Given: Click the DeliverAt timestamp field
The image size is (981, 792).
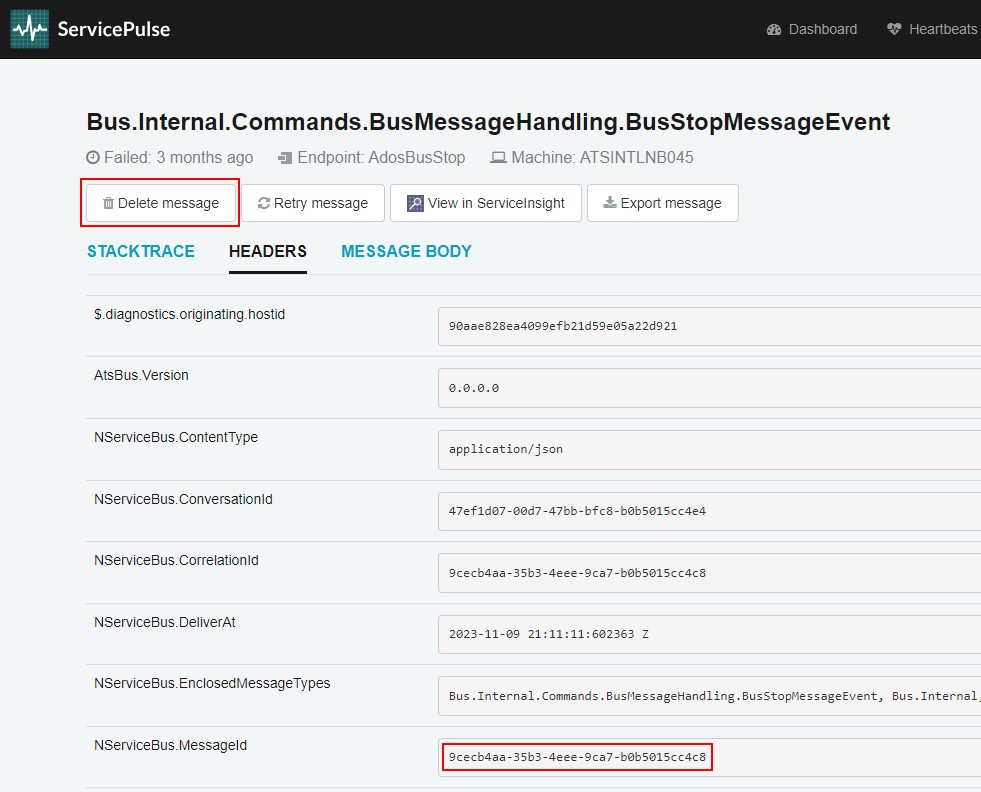Looking at the screenshot, I should [x=708, y=635].
